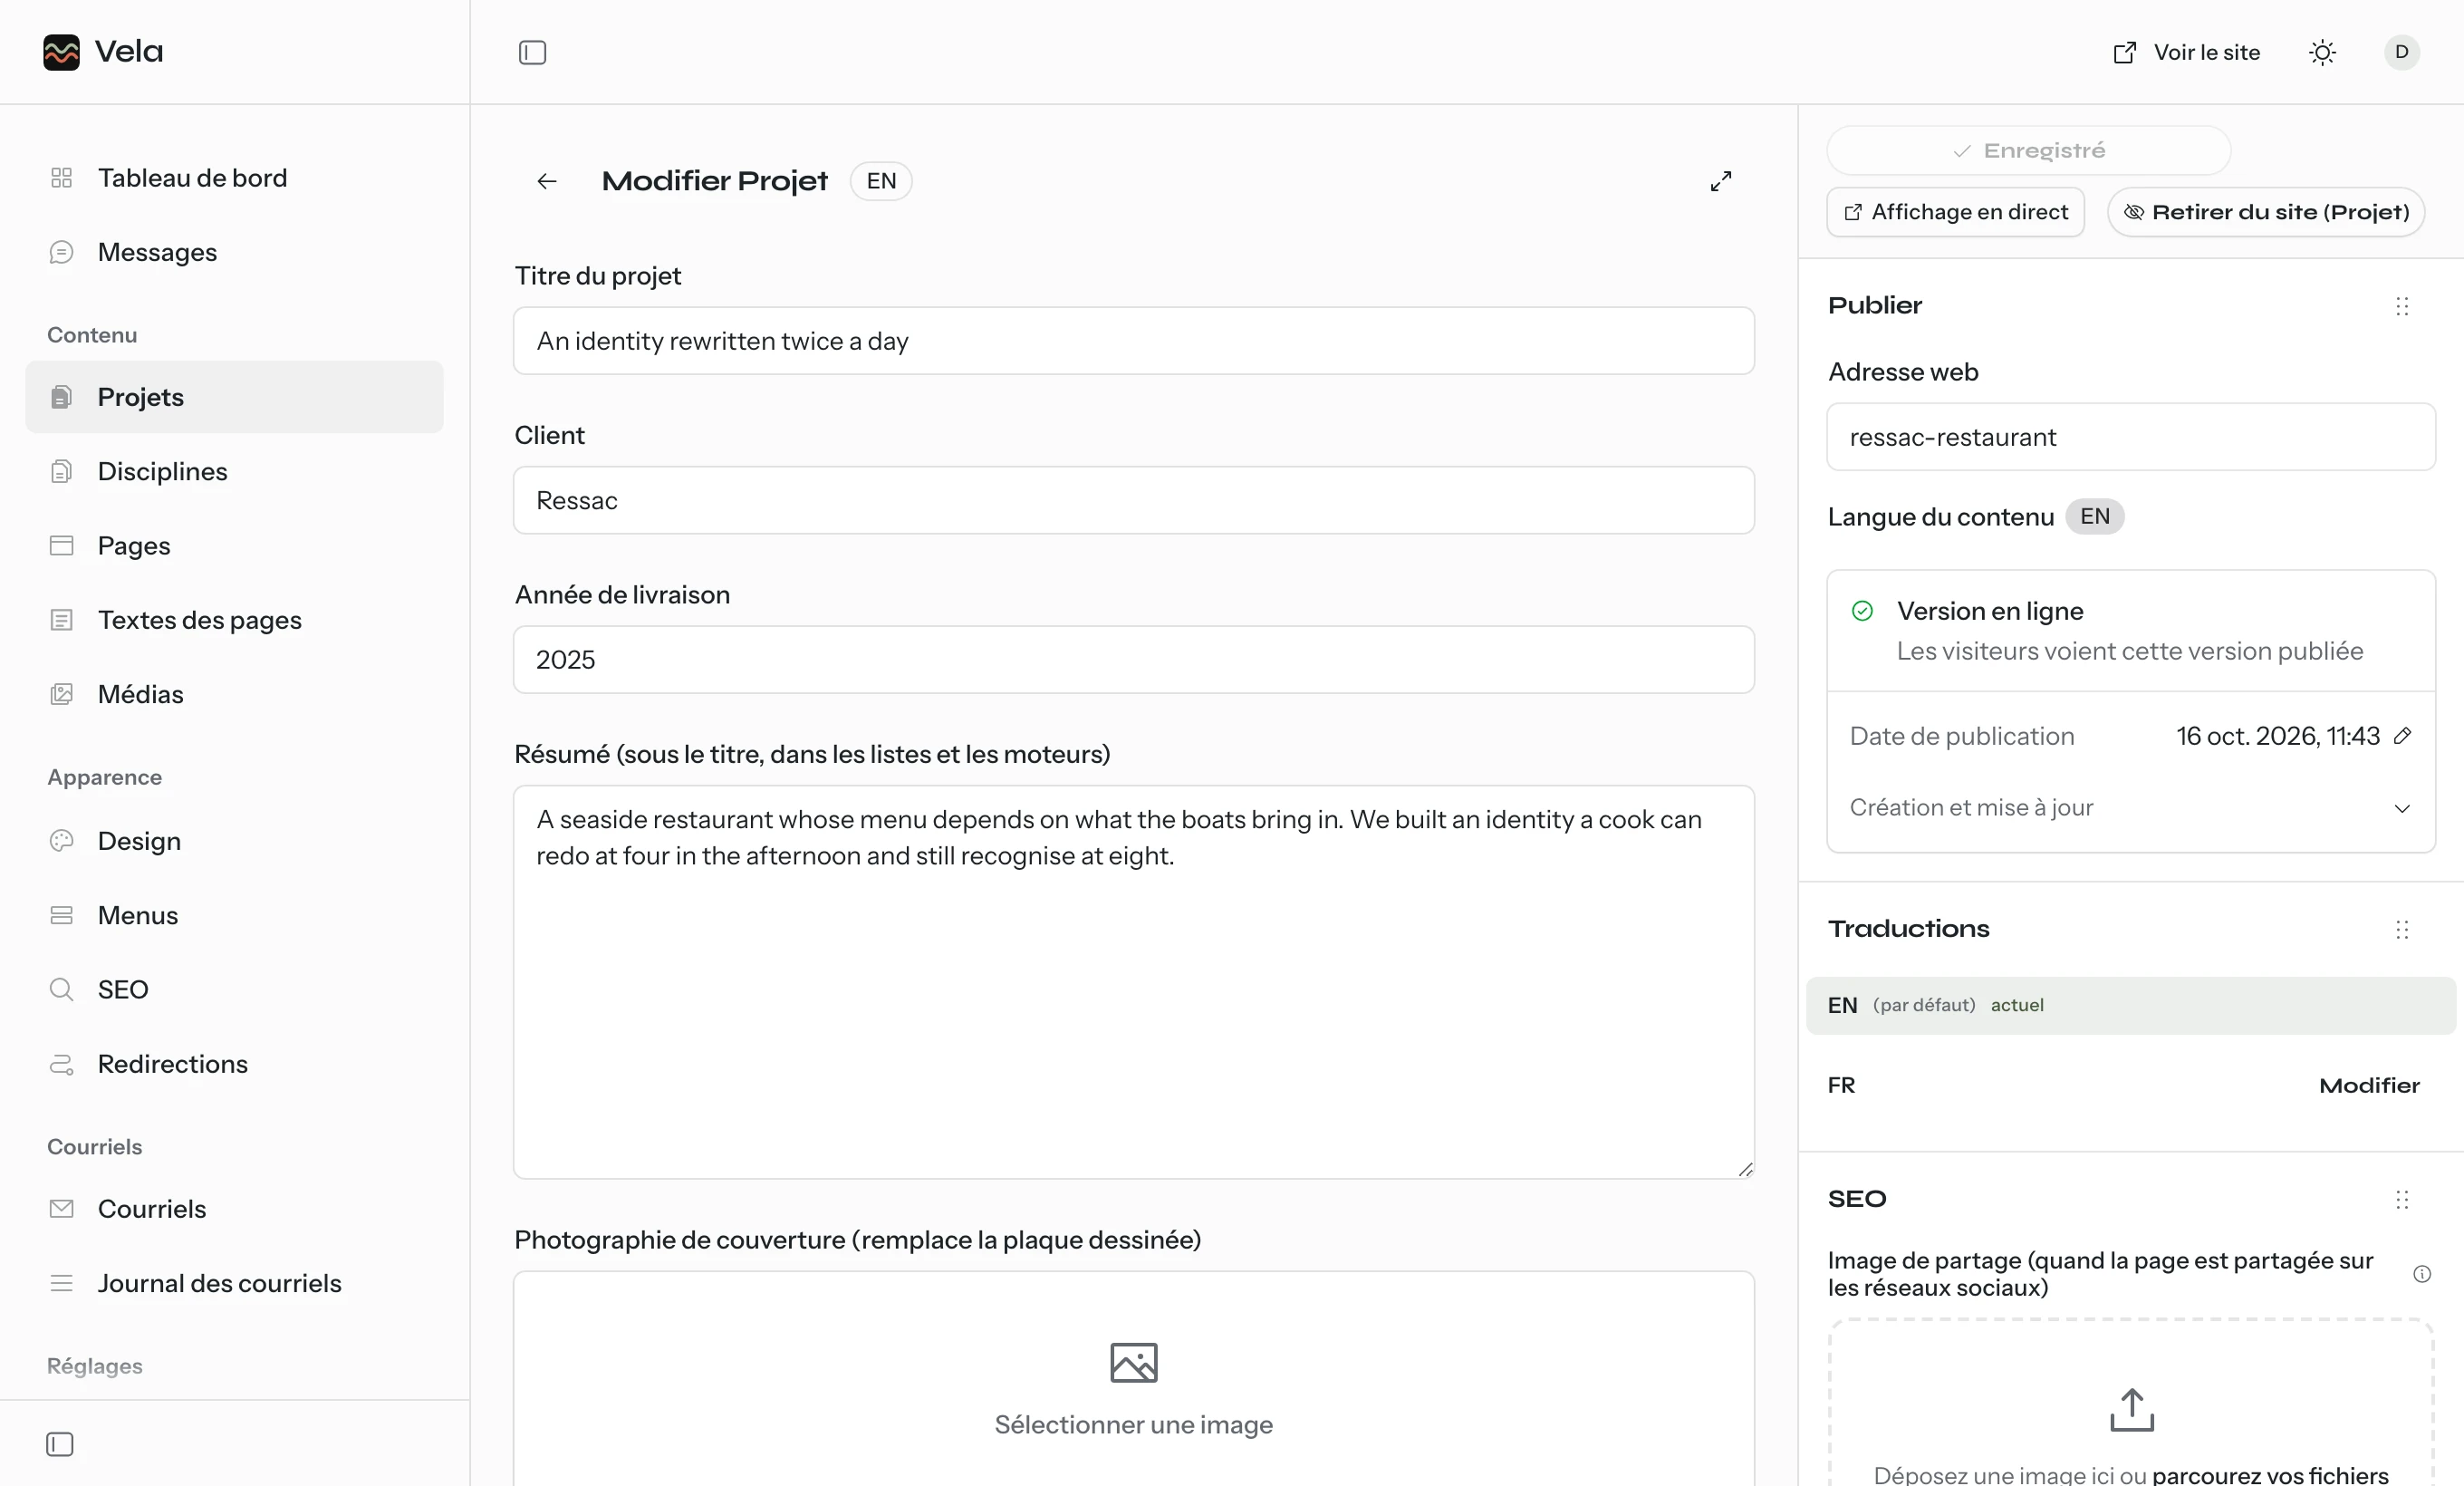2464x1486 pixels.
Task: Open Journal des courriels
Action: (x=234, y=1283)
